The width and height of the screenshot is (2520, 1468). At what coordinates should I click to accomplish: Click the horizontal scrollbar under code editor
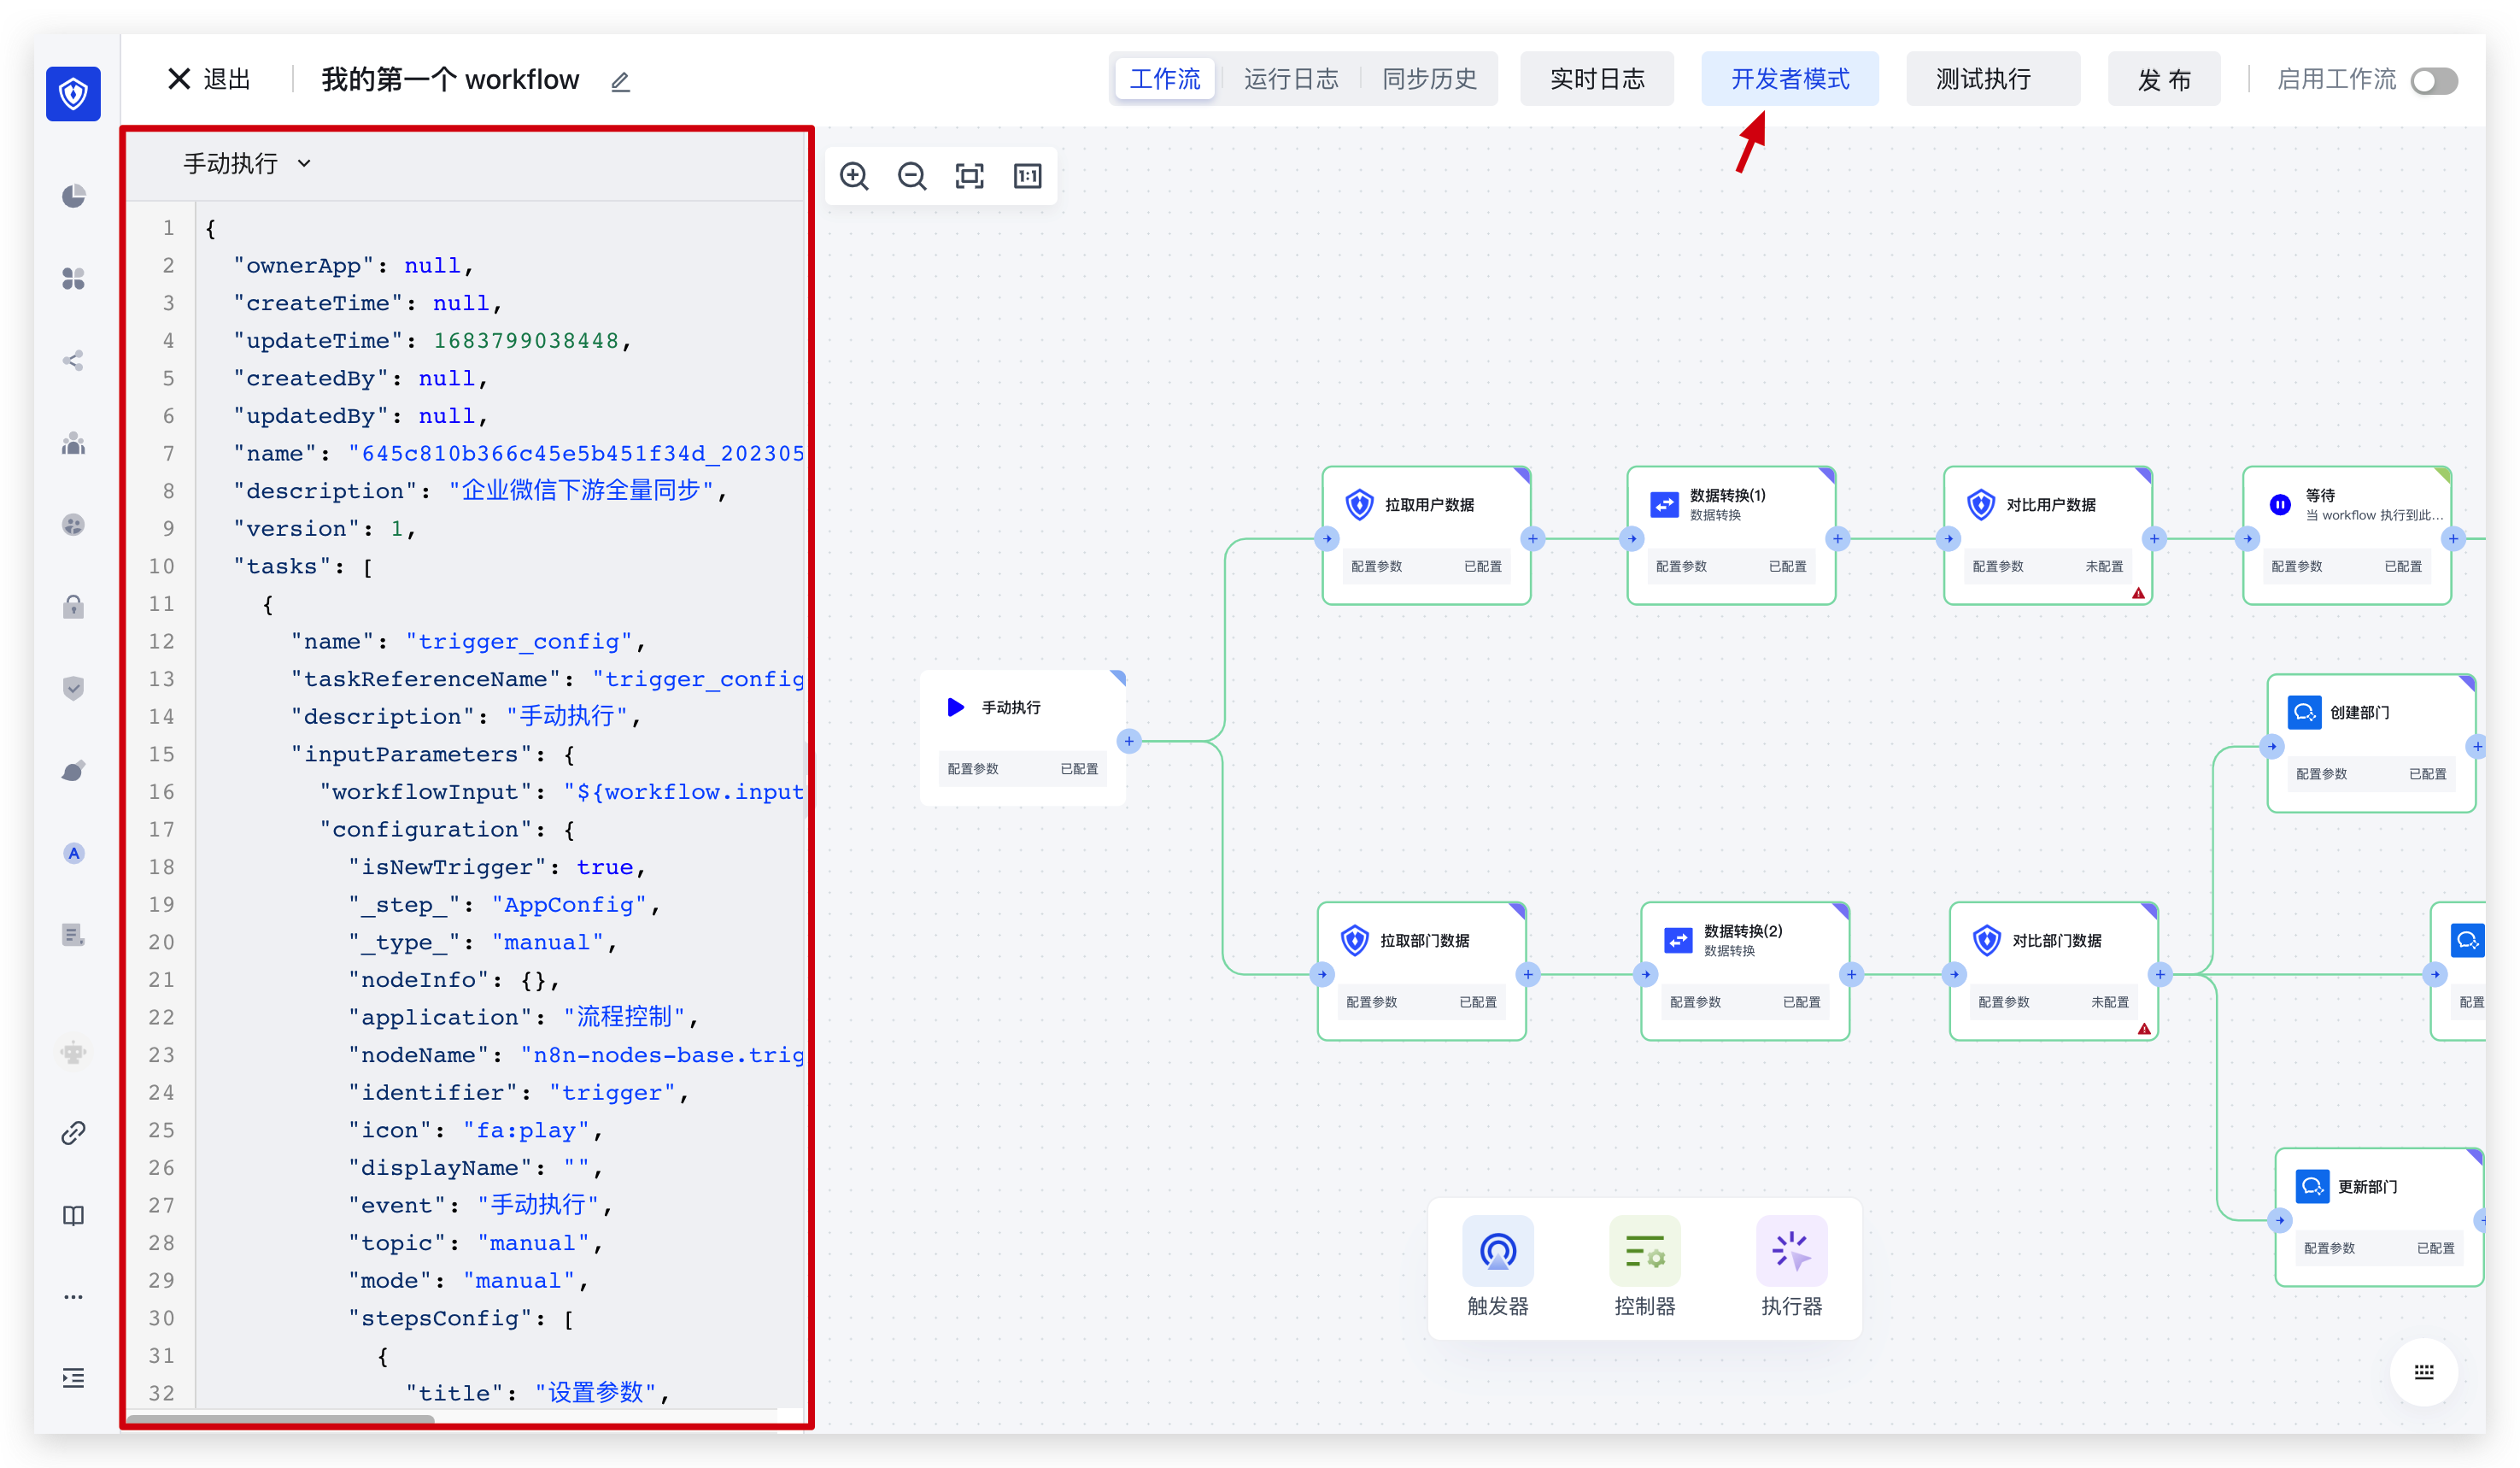click(x=280, y=1419)
